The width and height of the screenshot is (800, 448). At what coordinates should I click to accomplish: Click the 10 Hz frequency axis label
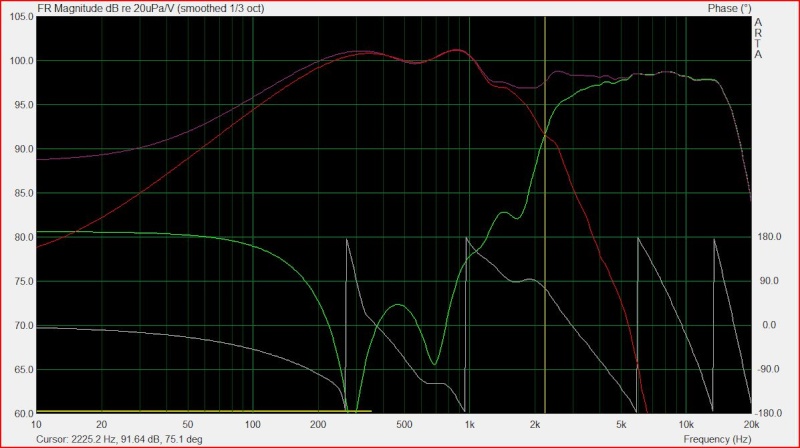(x=36, y=425)
